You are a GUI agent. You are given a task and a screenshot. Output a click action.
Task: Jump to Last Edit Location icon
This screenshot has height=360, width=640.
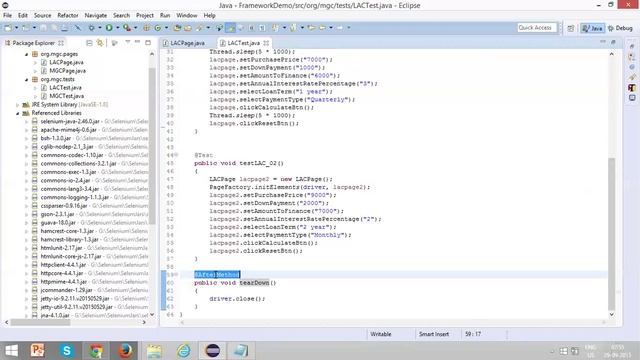pyautogui.click(x=311, y=28)
